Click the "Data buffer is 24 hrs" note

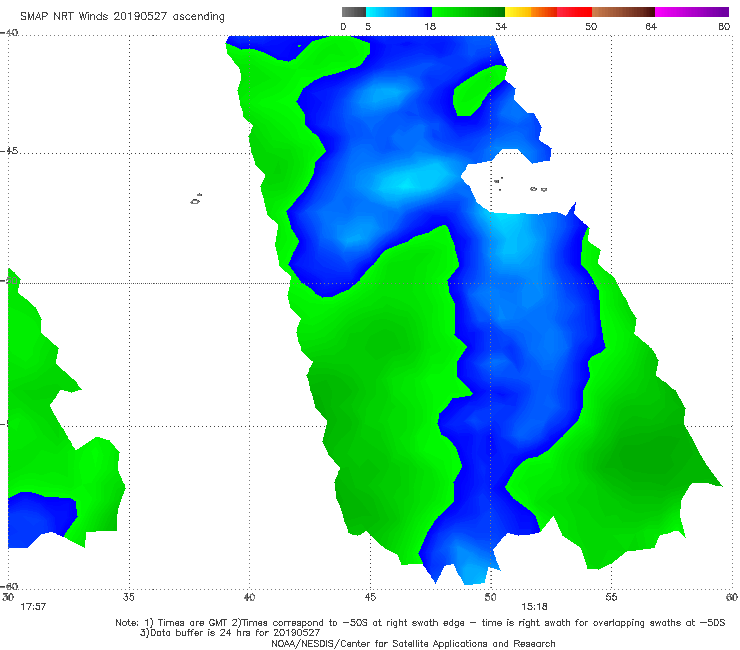(x=230, y=633)
